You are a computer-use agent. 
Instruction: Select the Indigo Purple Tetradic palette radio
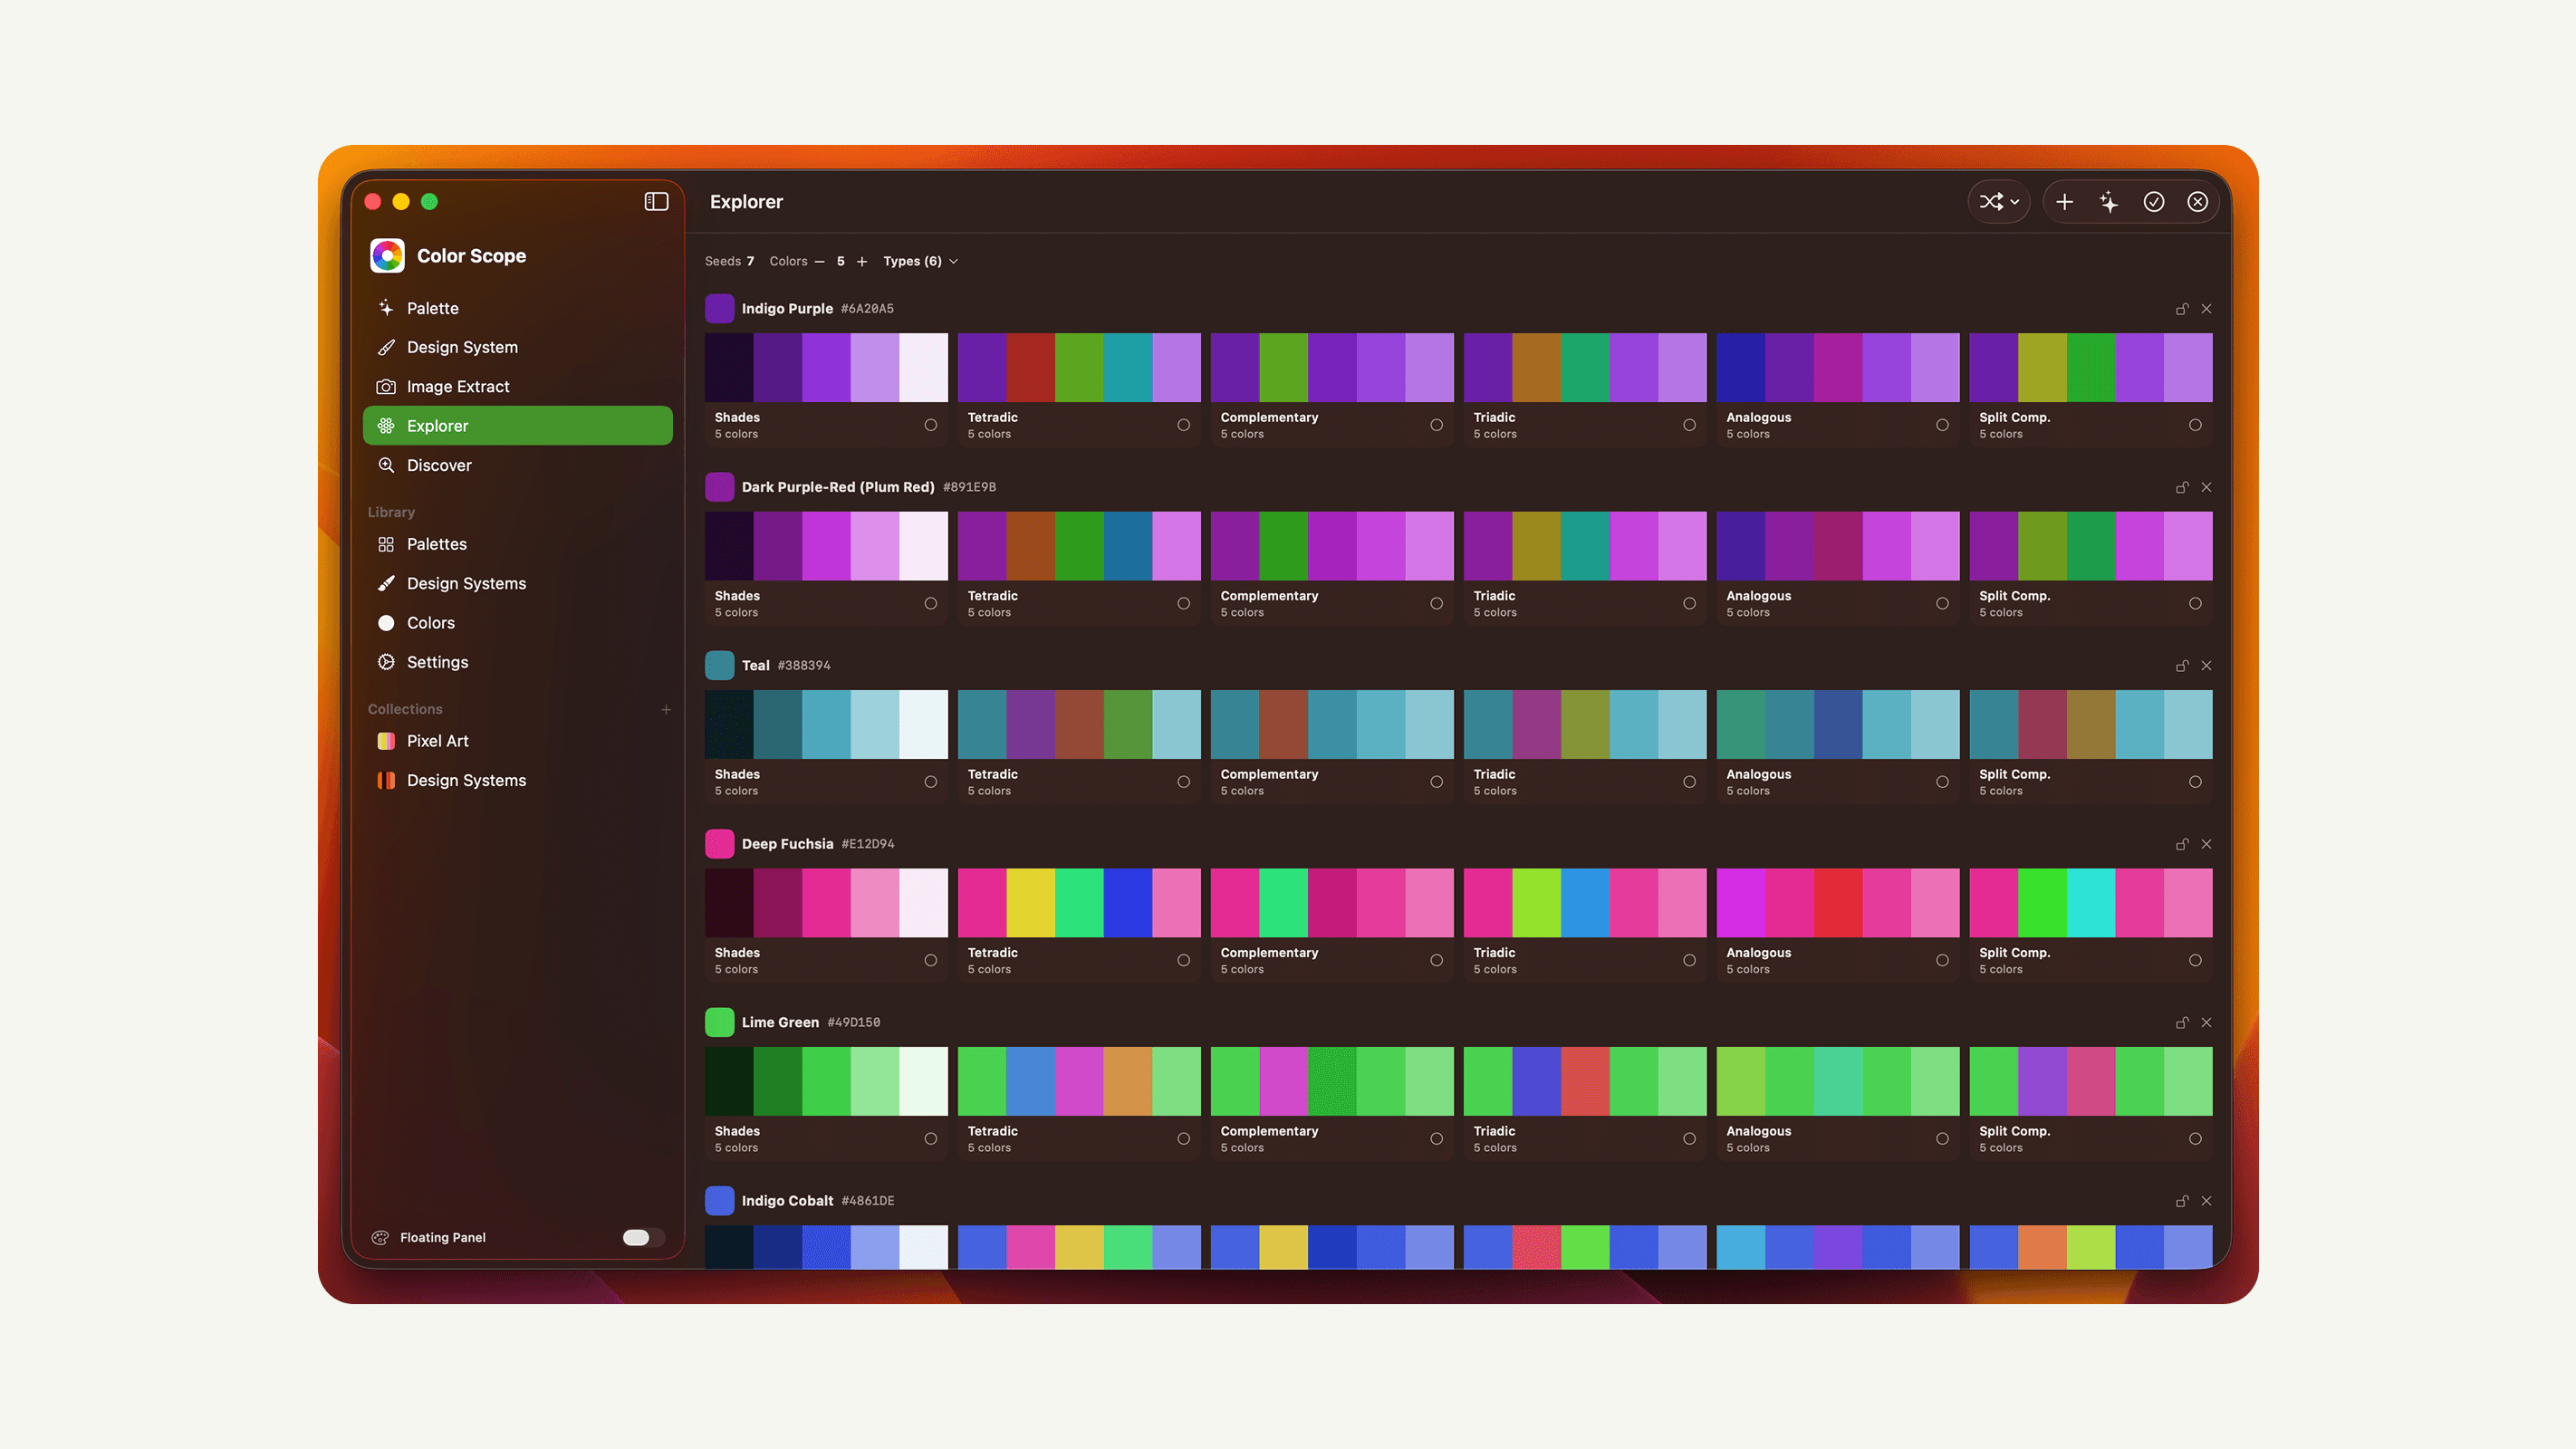[1184, 425]
